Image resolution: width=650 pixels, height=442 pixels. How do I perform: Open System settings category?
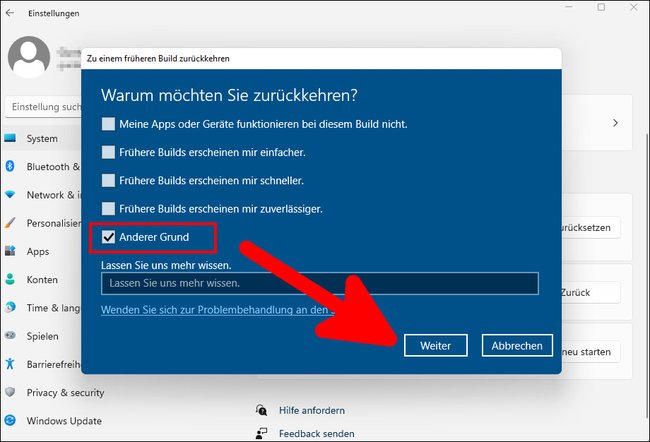[x=42, y=138]
